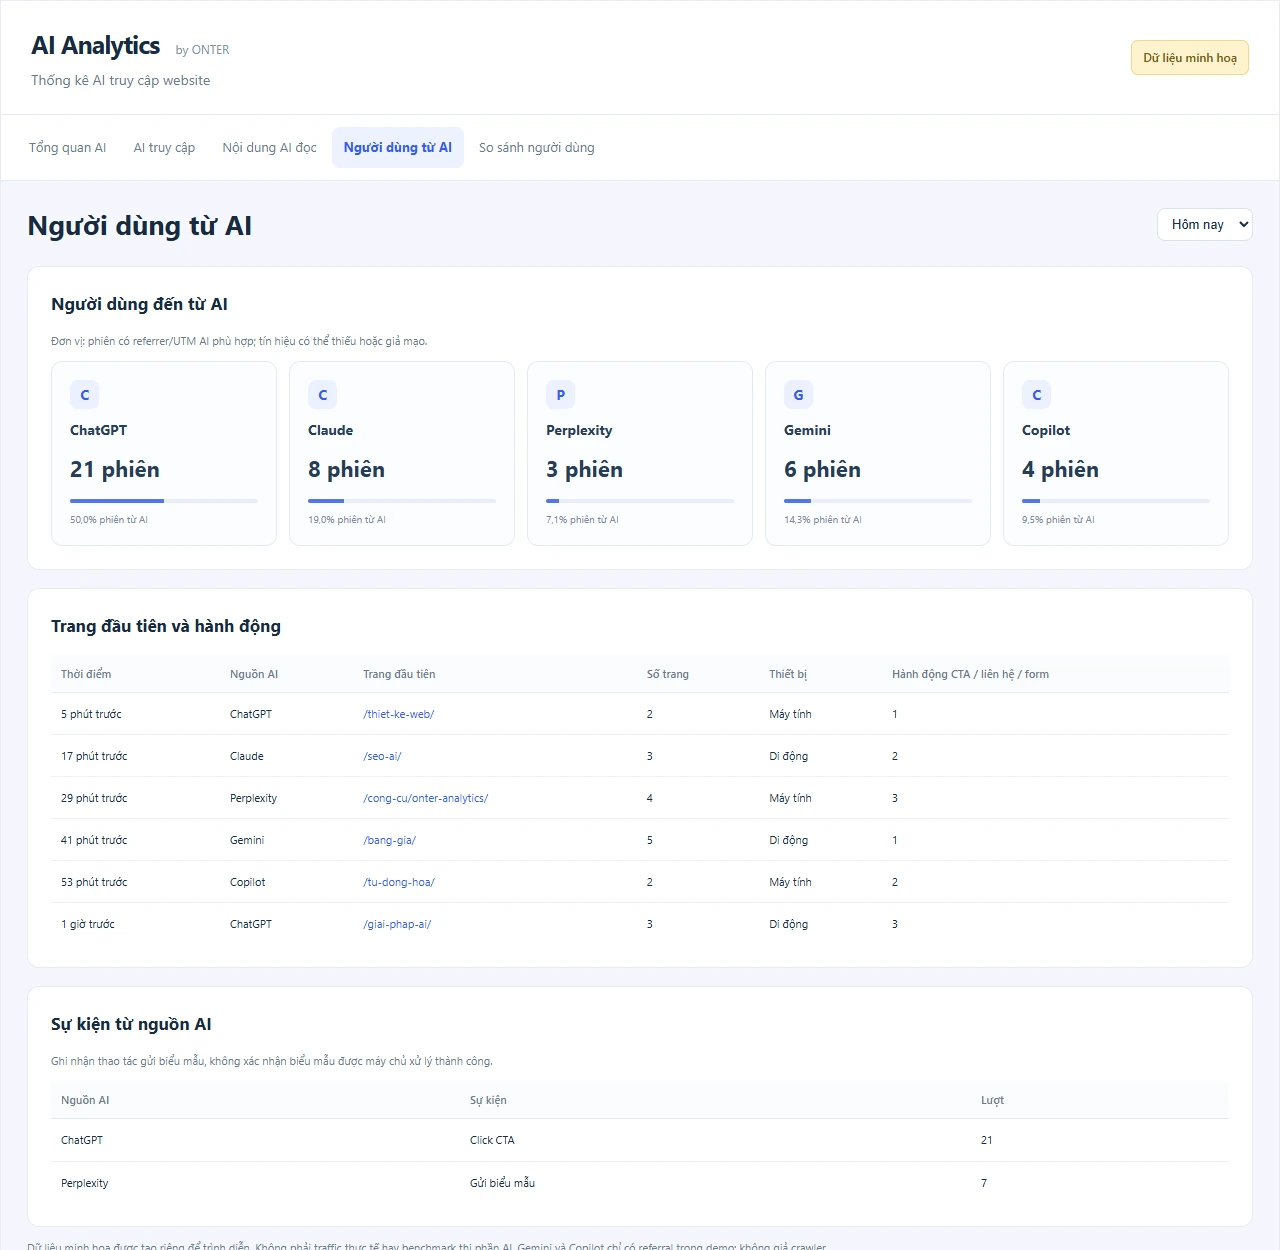
Task: Open the /seo-ai/ page link
Action: [x=382, y=756]
